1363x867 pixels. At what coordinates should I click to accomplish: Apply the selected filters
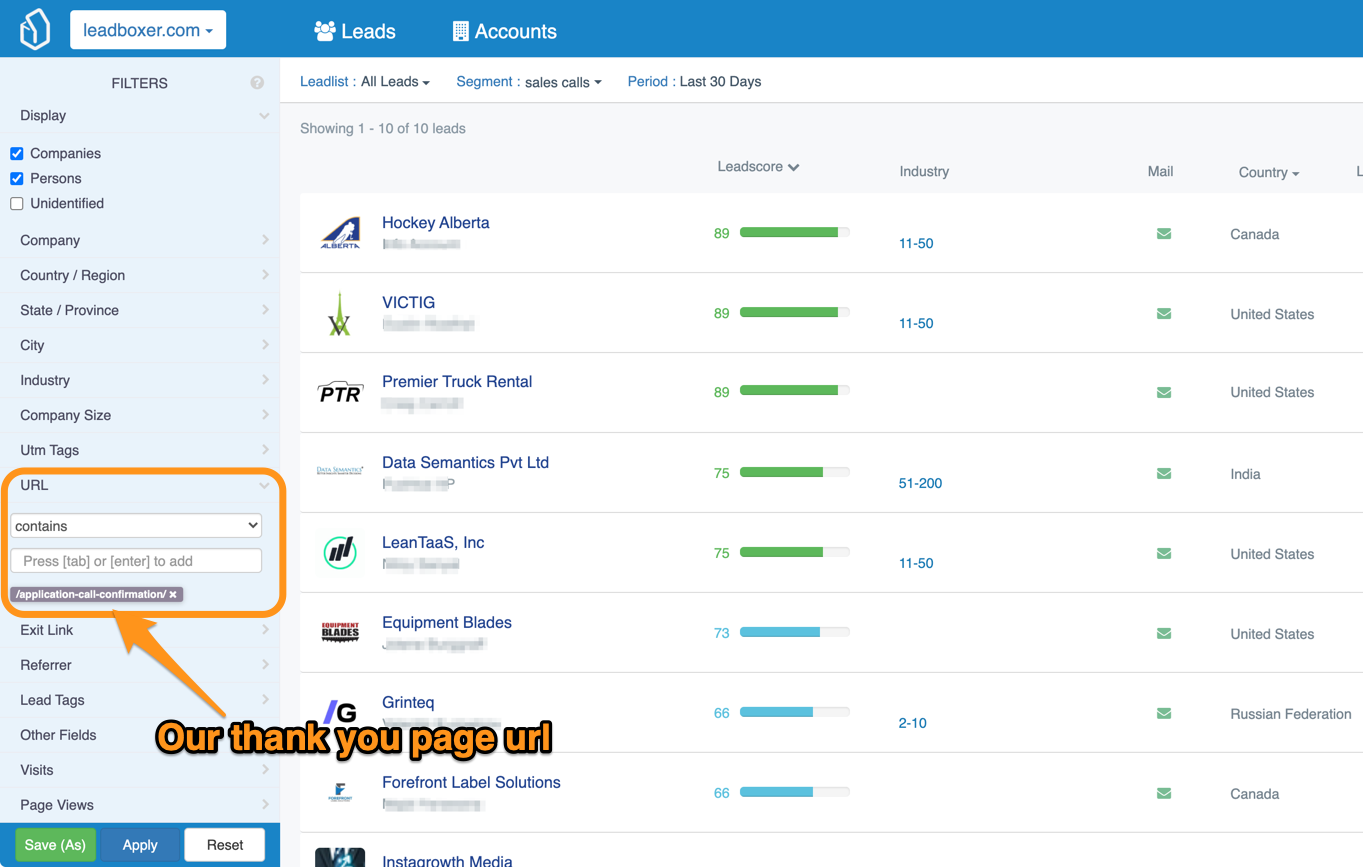coord(140,845)
